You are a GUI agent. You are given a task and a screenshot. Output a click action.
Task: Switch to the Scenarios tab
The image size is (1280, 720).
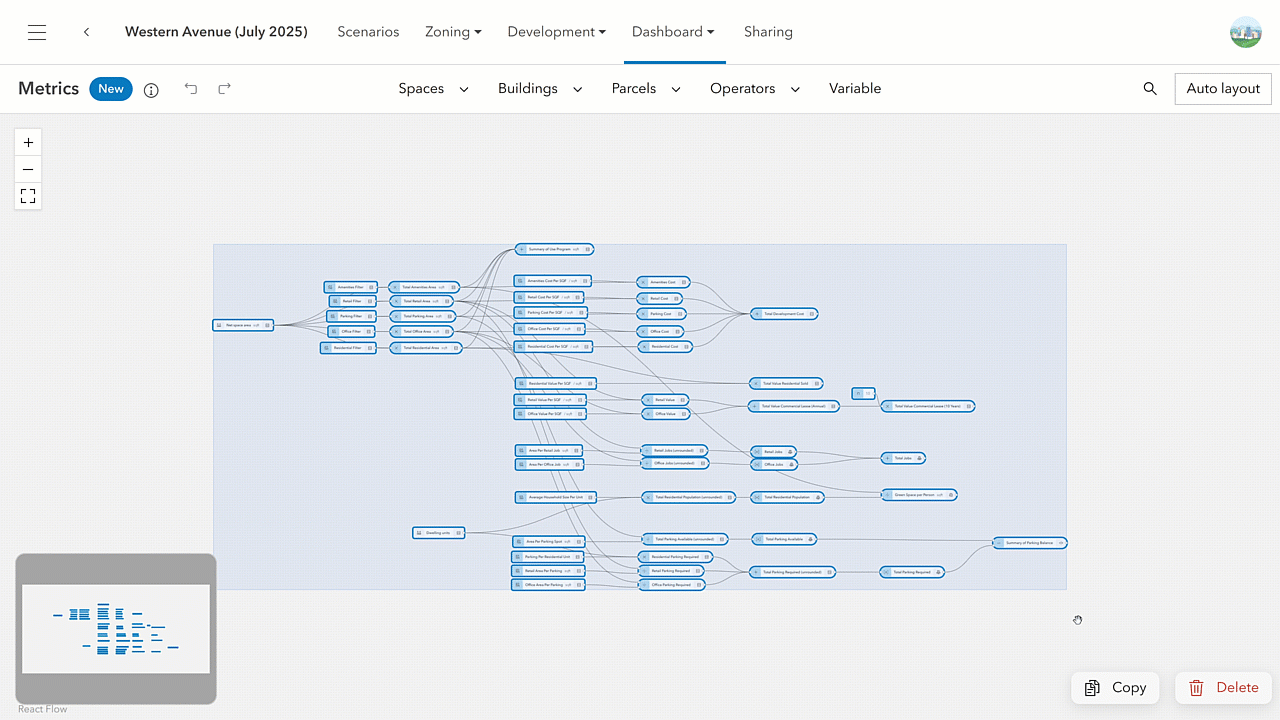coord(368,31)
